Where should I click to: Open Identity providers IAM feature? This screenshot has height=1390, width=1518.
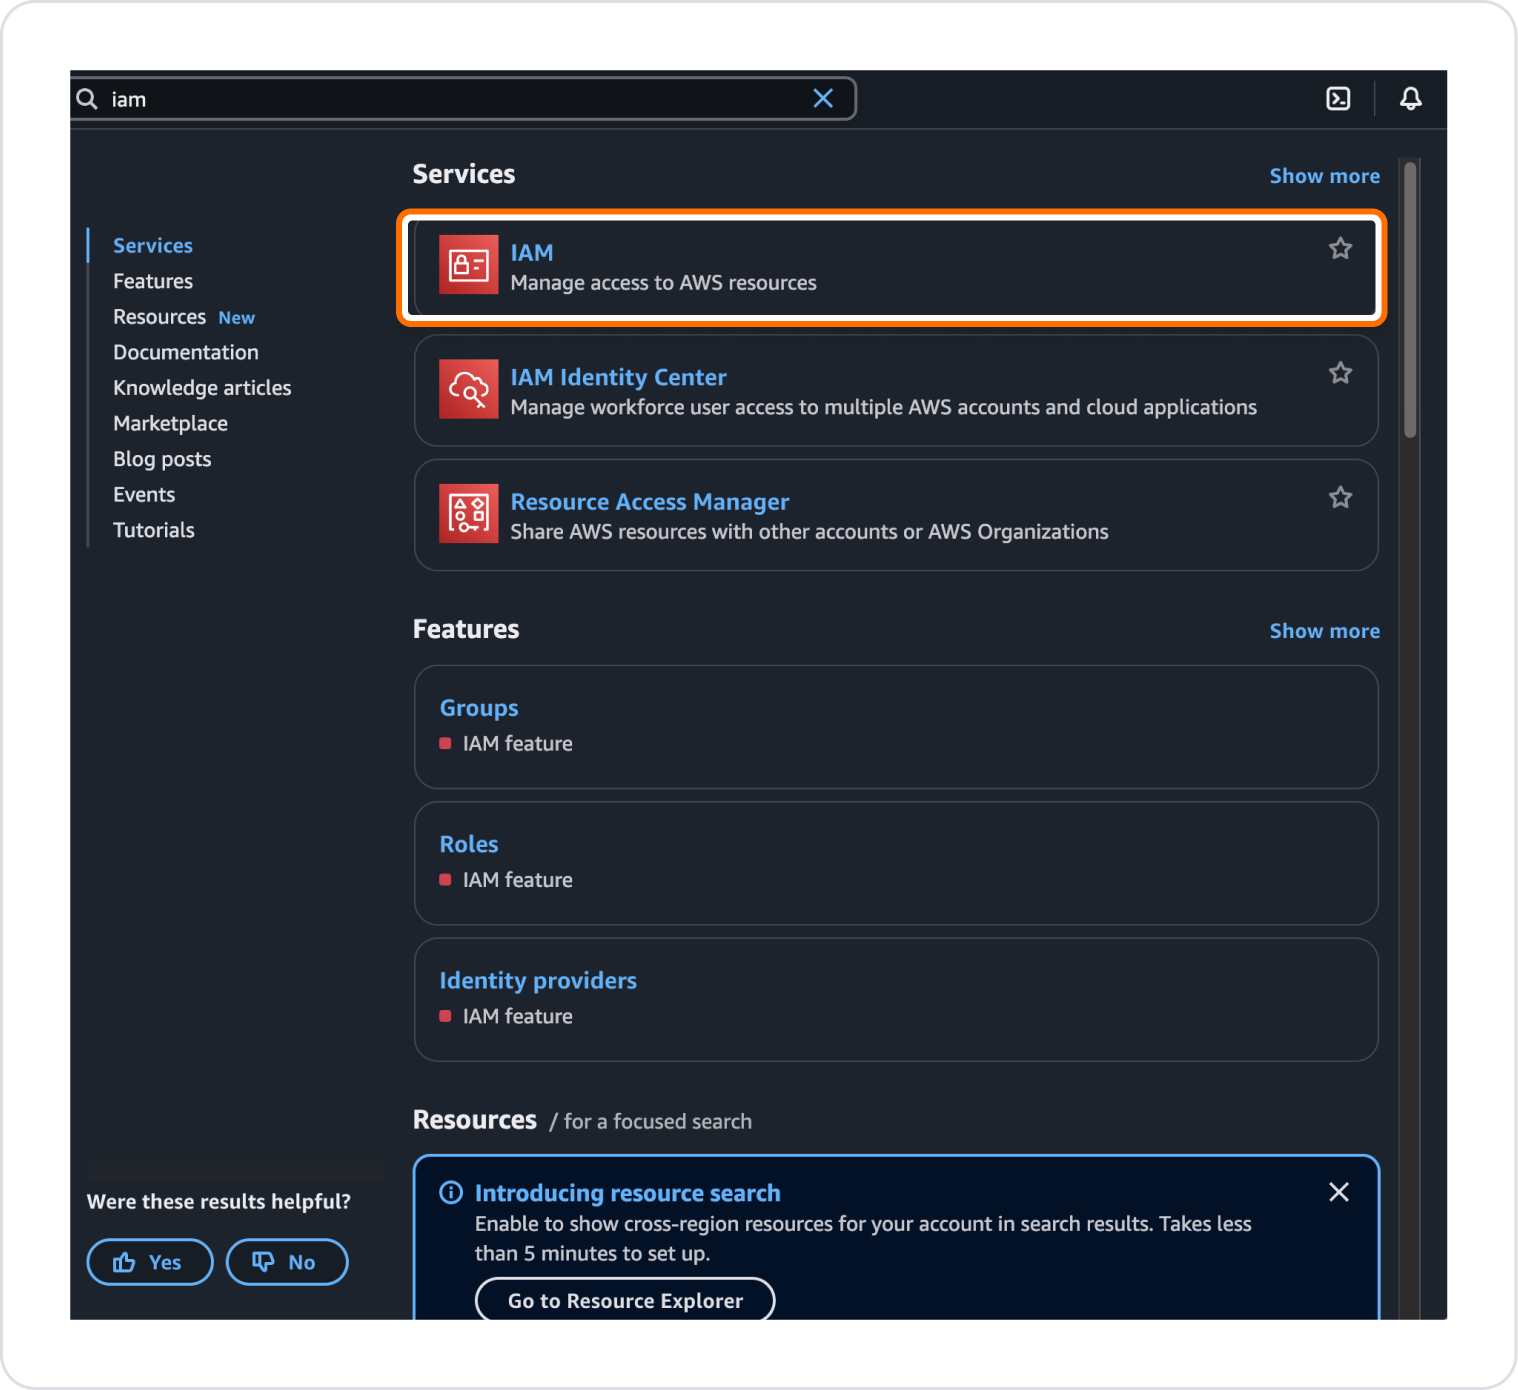point(538,981)
